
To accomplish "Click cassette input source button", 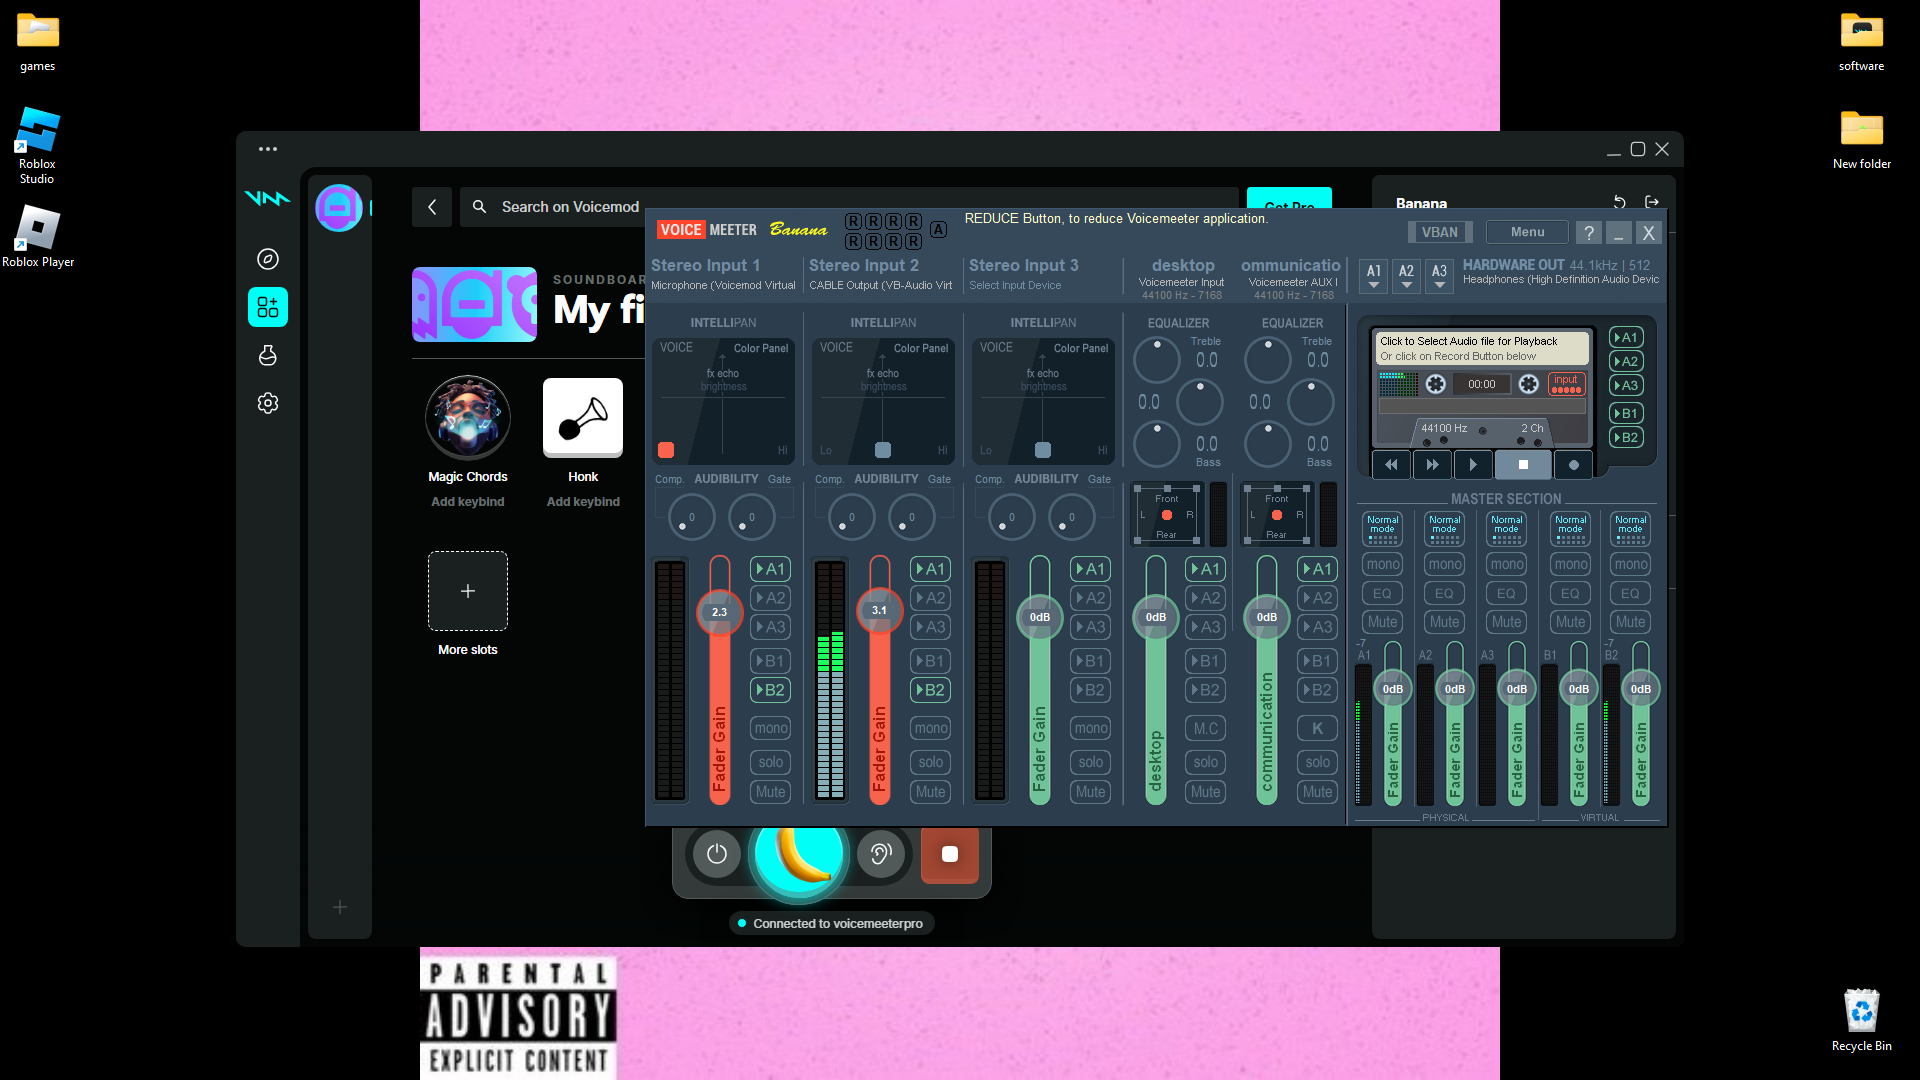I will 1566,384.
